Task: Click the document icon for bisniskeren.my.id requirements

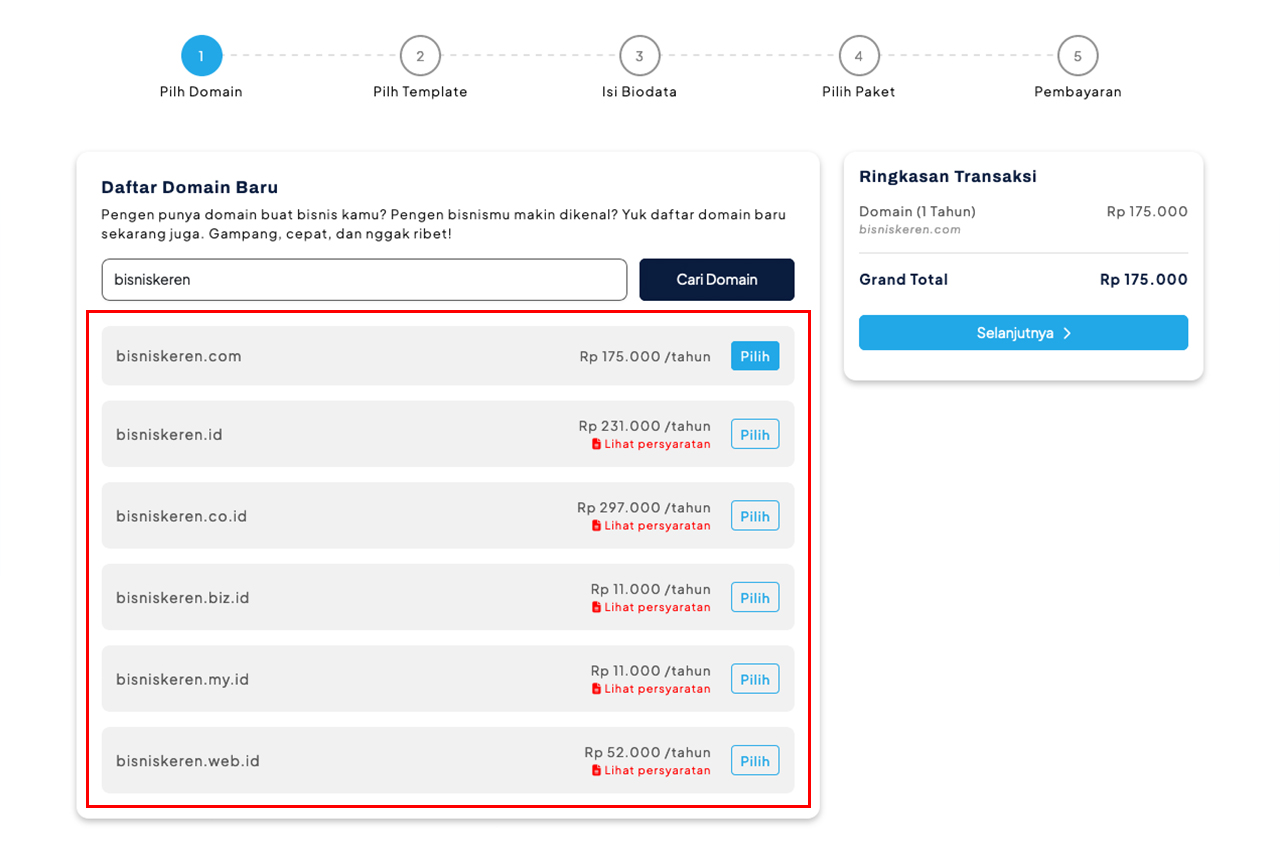Action: [x=596, y=689]
